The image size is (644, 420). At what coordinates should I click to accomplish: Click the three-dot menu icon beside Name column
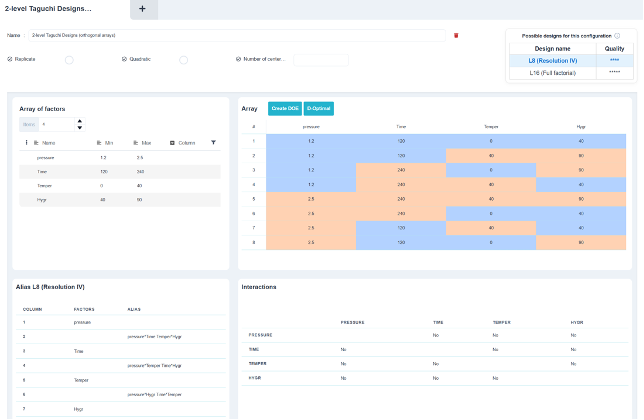coord(26,142)
